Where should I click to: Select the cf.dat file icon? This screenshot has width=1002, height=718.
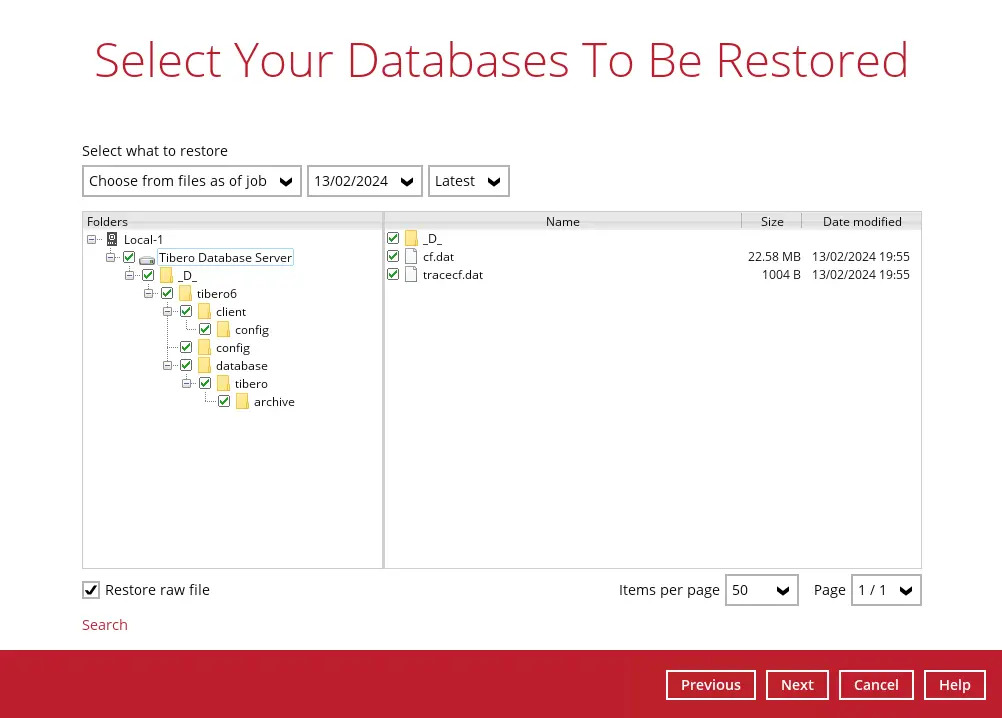(x=411, y=256)
